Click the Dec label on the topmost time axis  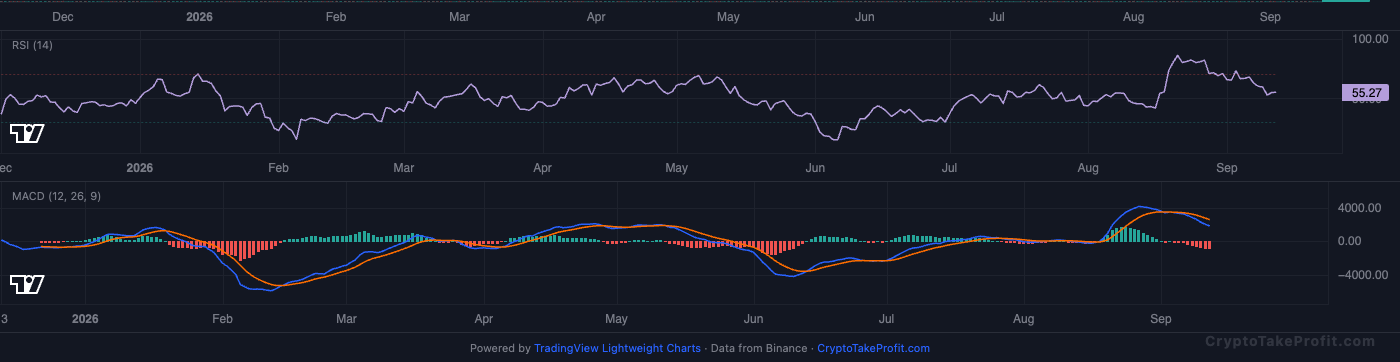pos(62,17)
